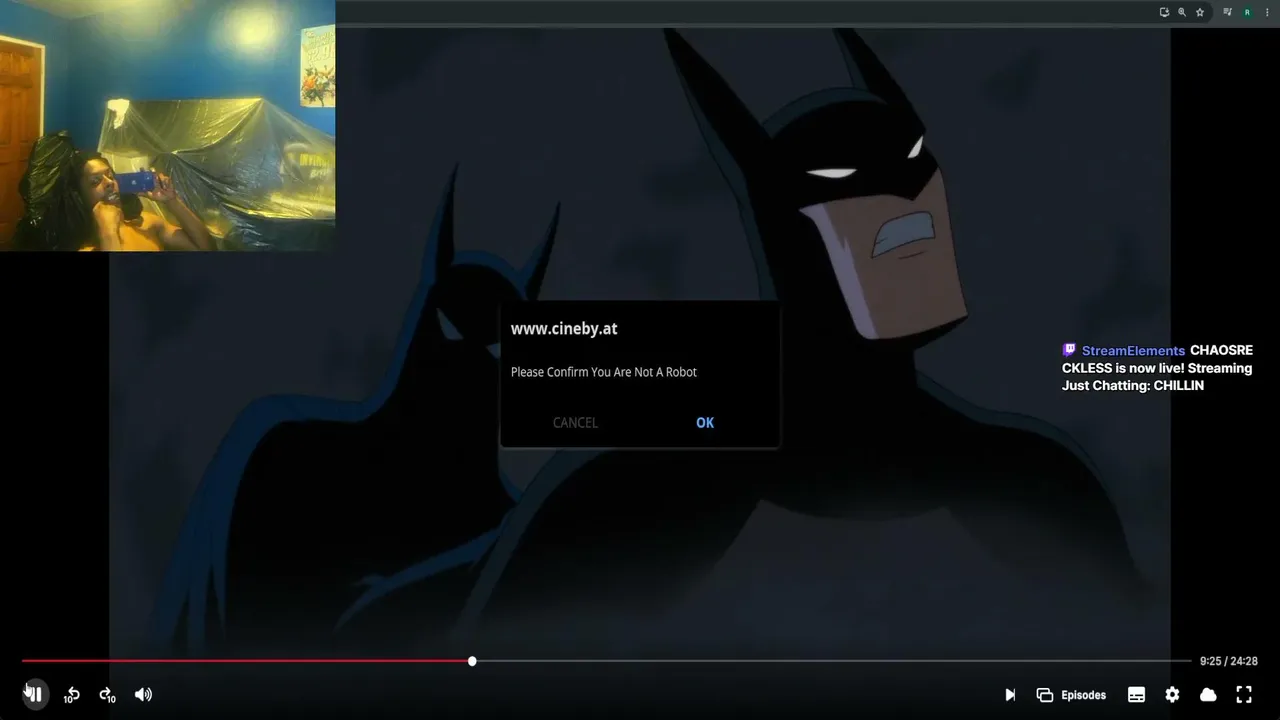This screenshot has height=720, width=1280.
Task: Open the browser three-dot menu
Action: coord(1267,12)
